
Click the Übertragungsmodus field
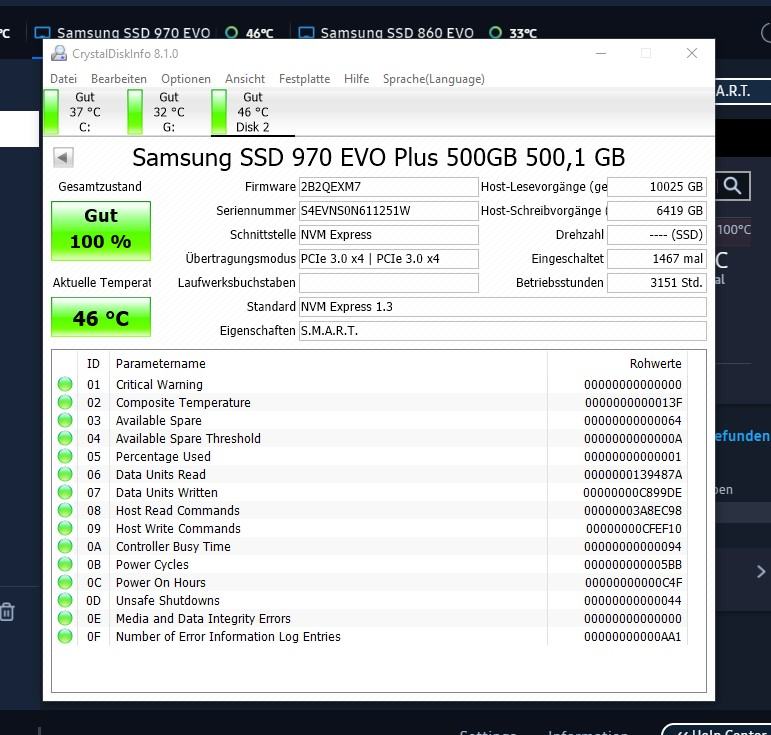click(x=388, y=259)
